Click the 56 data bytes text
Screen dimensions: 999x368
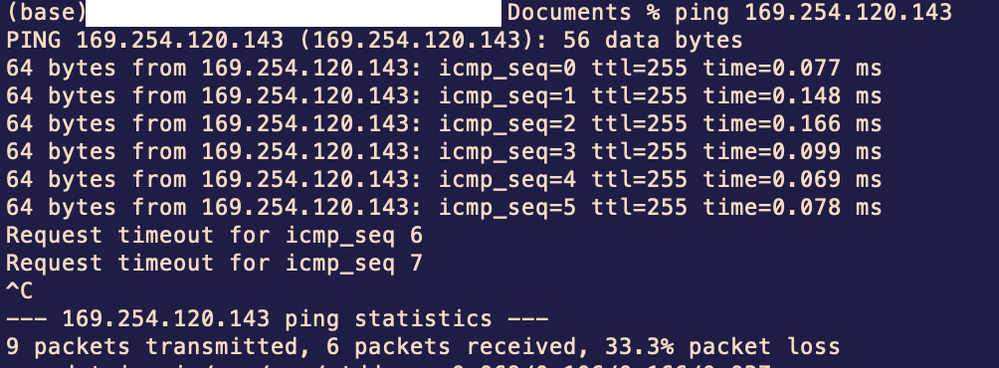tap(653, 41)
